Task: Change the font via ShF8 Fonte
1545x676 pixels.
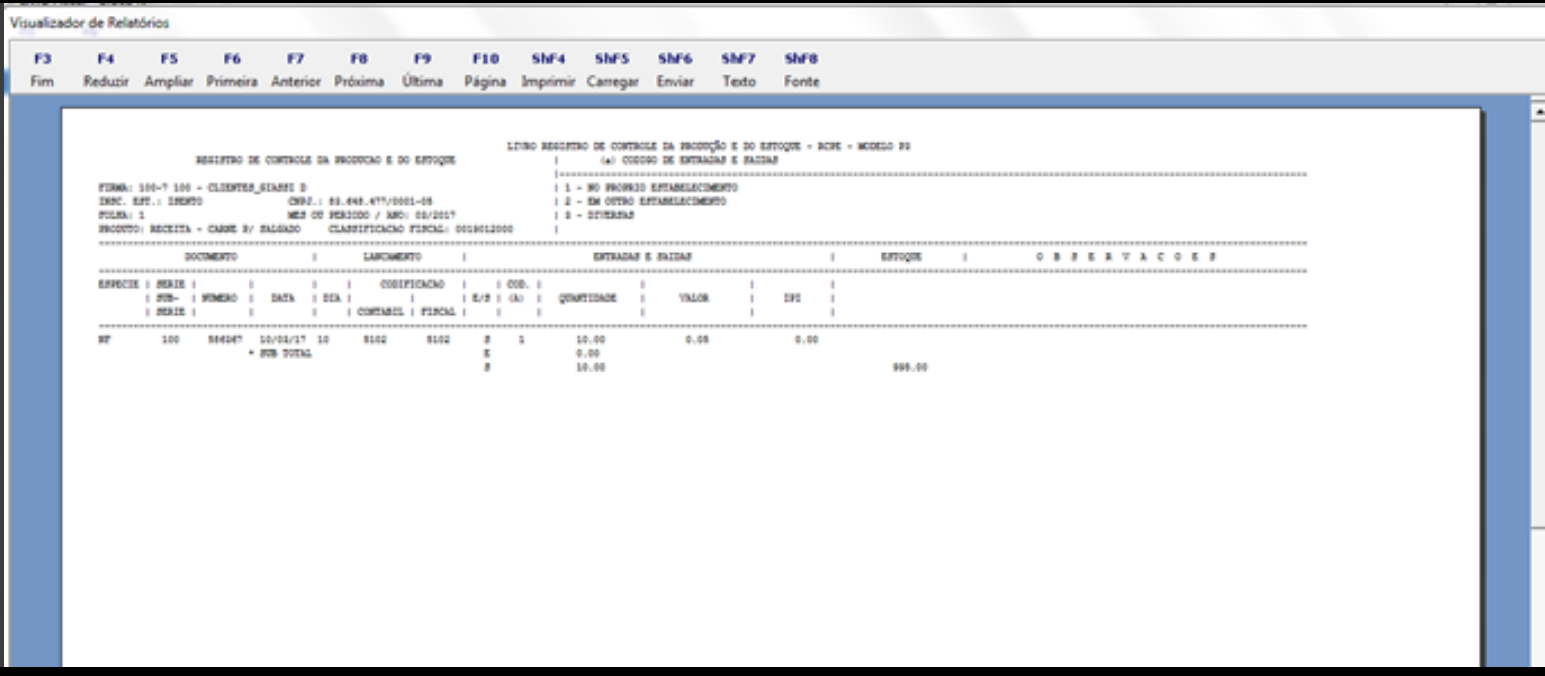Action: point(802,70)
